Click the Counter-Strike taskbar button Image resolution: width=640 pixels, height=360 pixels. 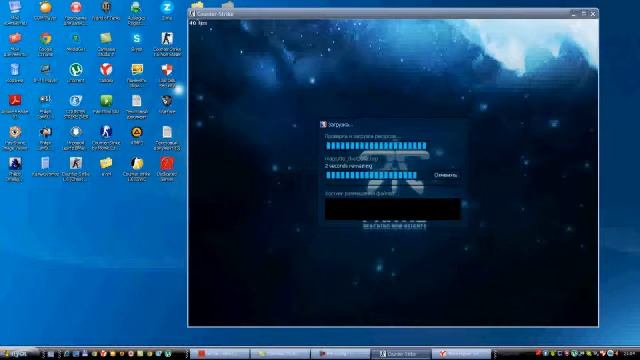point(401,354)
